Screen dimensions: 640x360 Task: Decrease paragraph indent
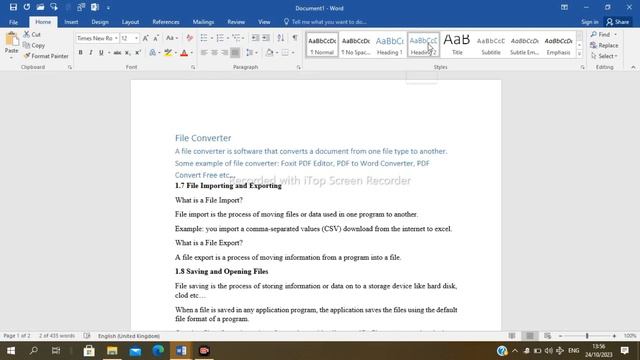(255, 38)
